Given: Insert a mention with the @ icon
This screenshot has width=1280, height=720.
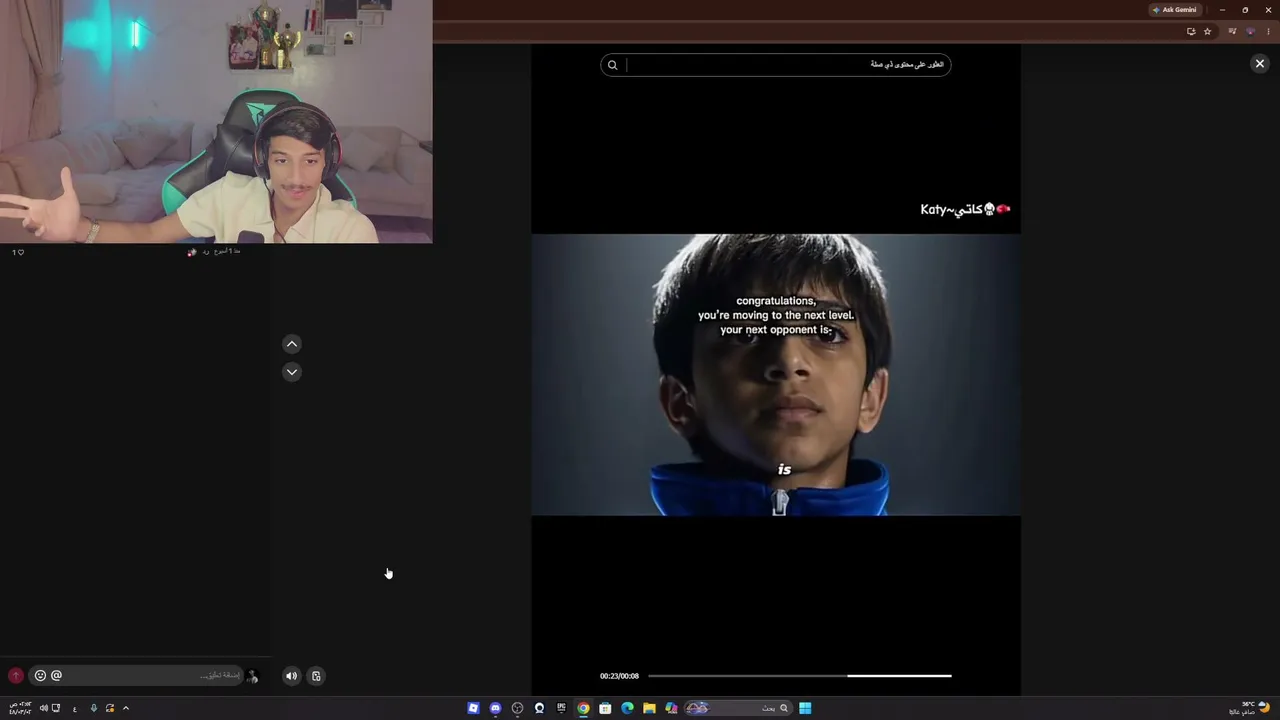Looking at the screenshot, I should [56, 676].
